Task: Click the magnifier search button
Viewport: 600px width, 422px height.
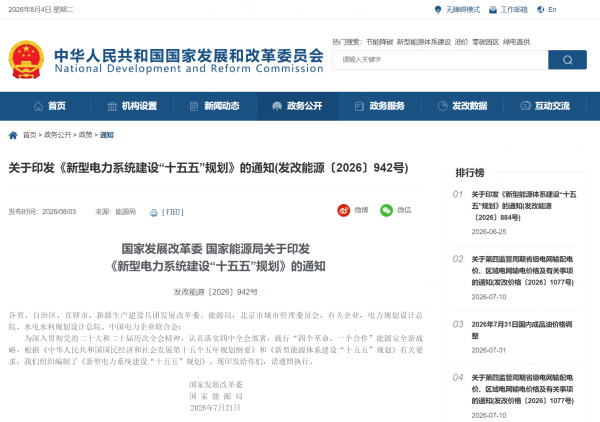Action: pyautogui.click(x=567, y=60)
